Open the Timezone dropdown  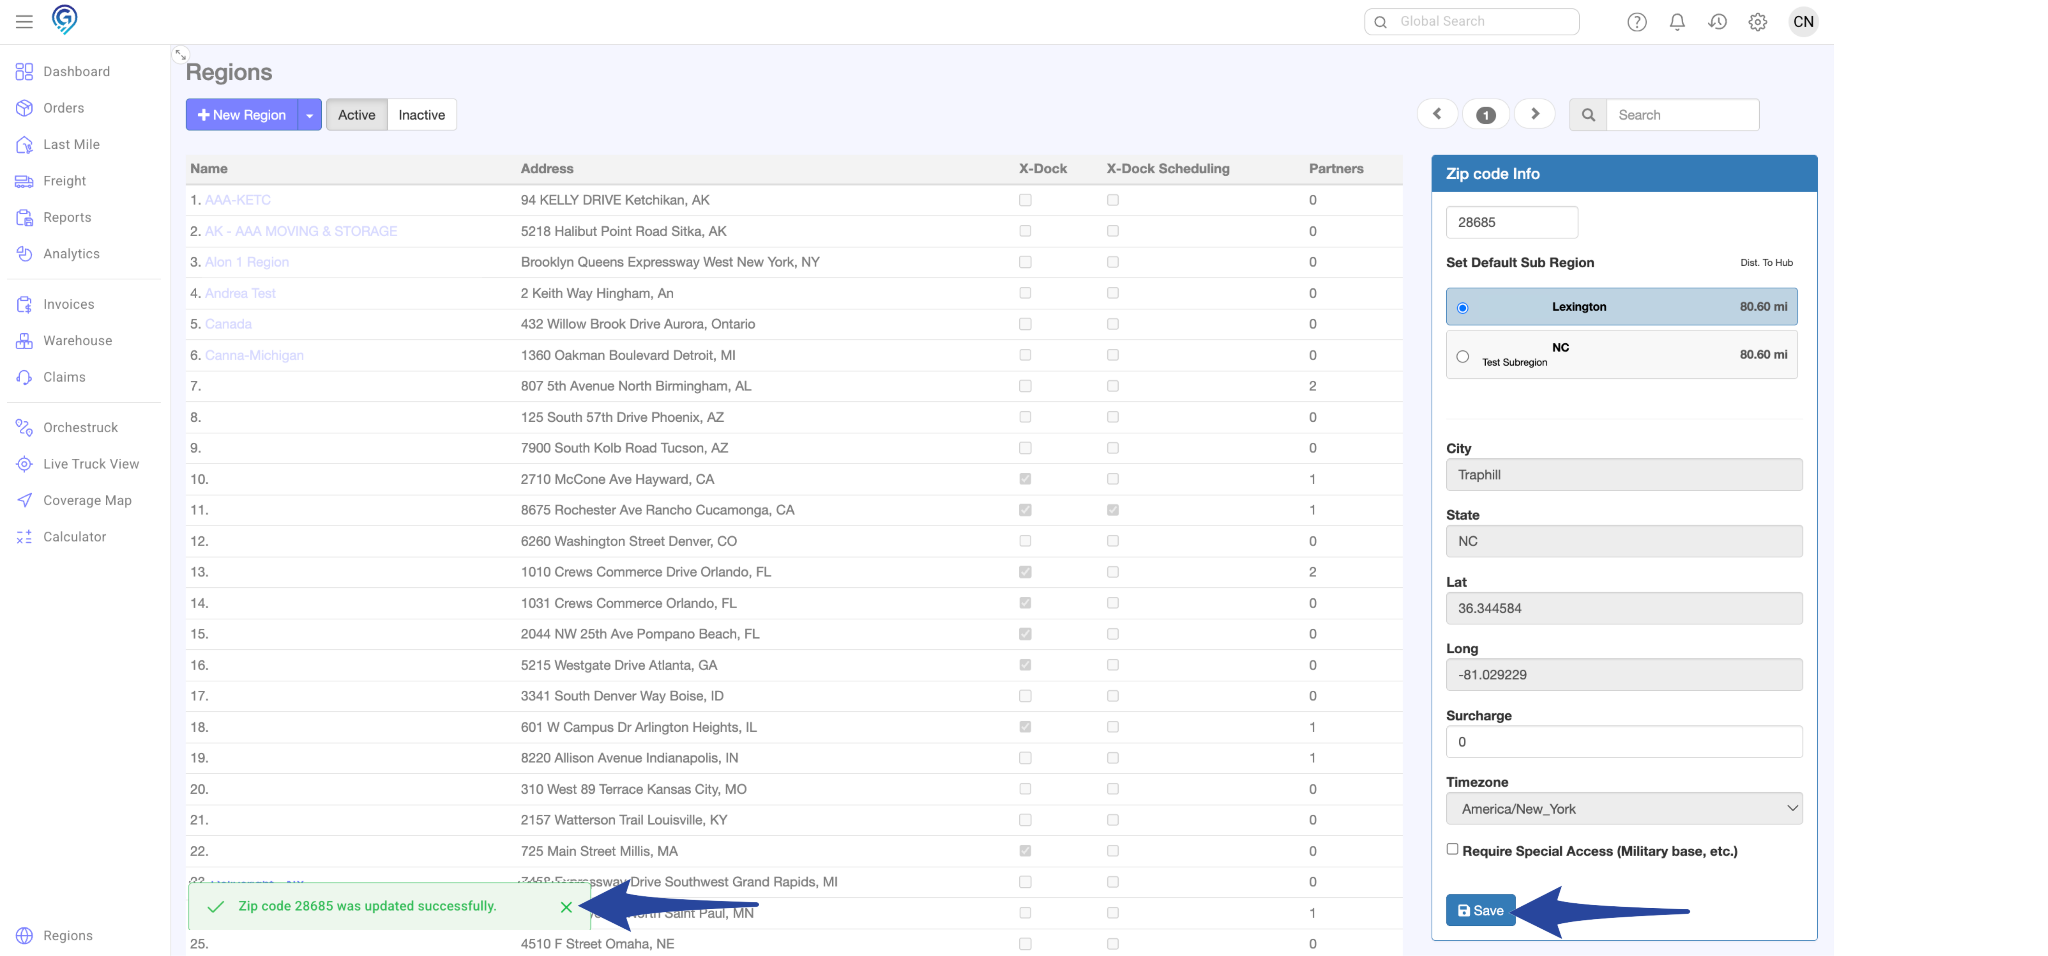pos(1623,809)
